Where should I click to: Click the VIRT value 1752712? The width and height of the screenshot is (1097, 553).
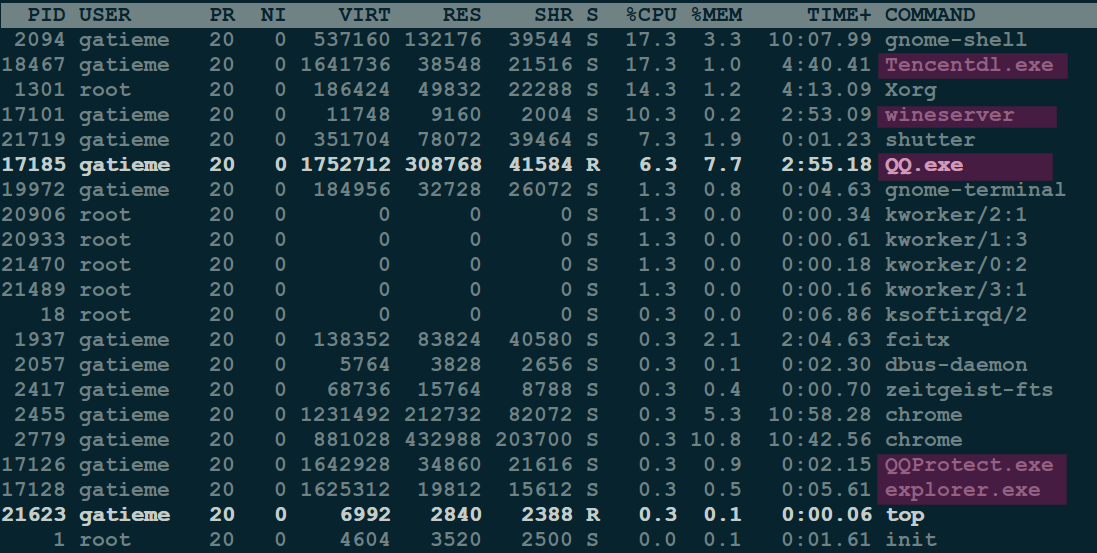[345, 165]
